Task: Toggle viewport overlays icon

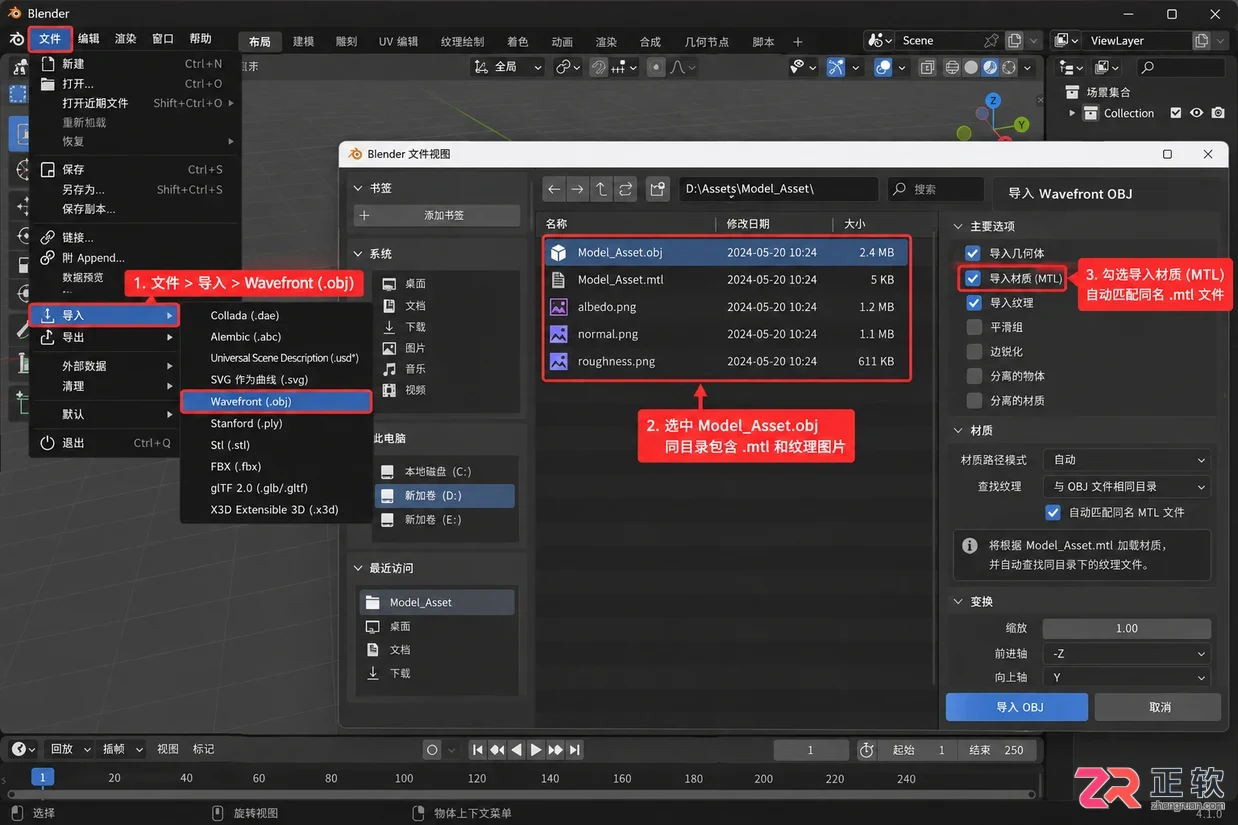Action: coord(883,67)
